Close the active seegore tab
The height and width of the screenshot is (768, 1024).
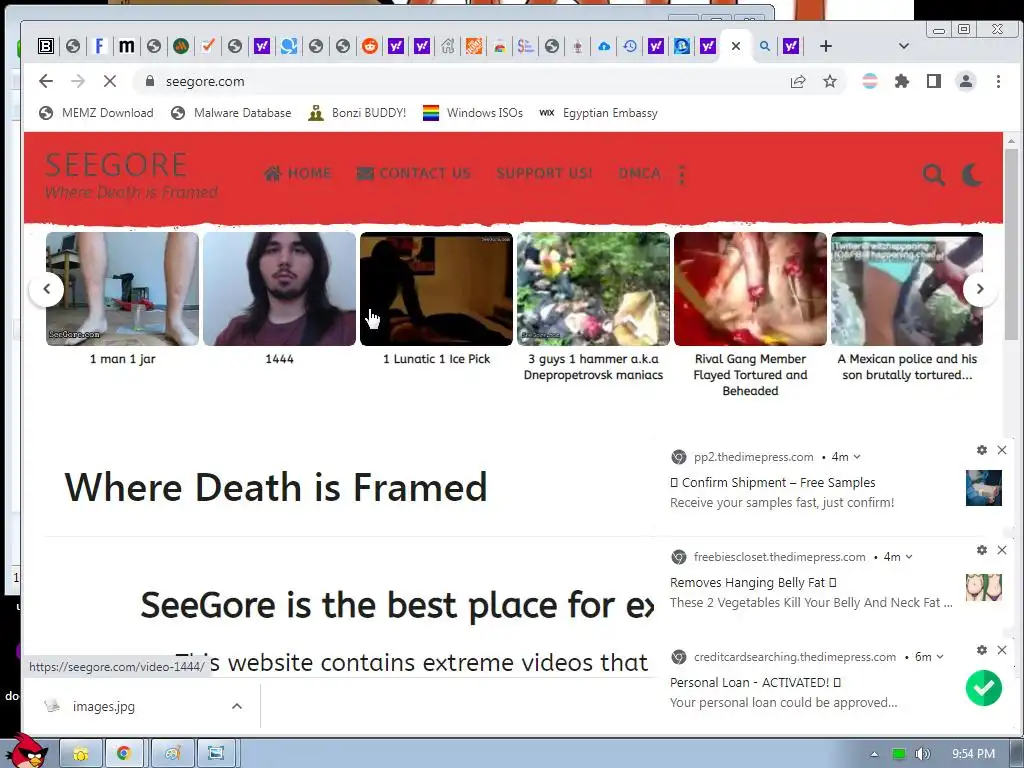736,46
